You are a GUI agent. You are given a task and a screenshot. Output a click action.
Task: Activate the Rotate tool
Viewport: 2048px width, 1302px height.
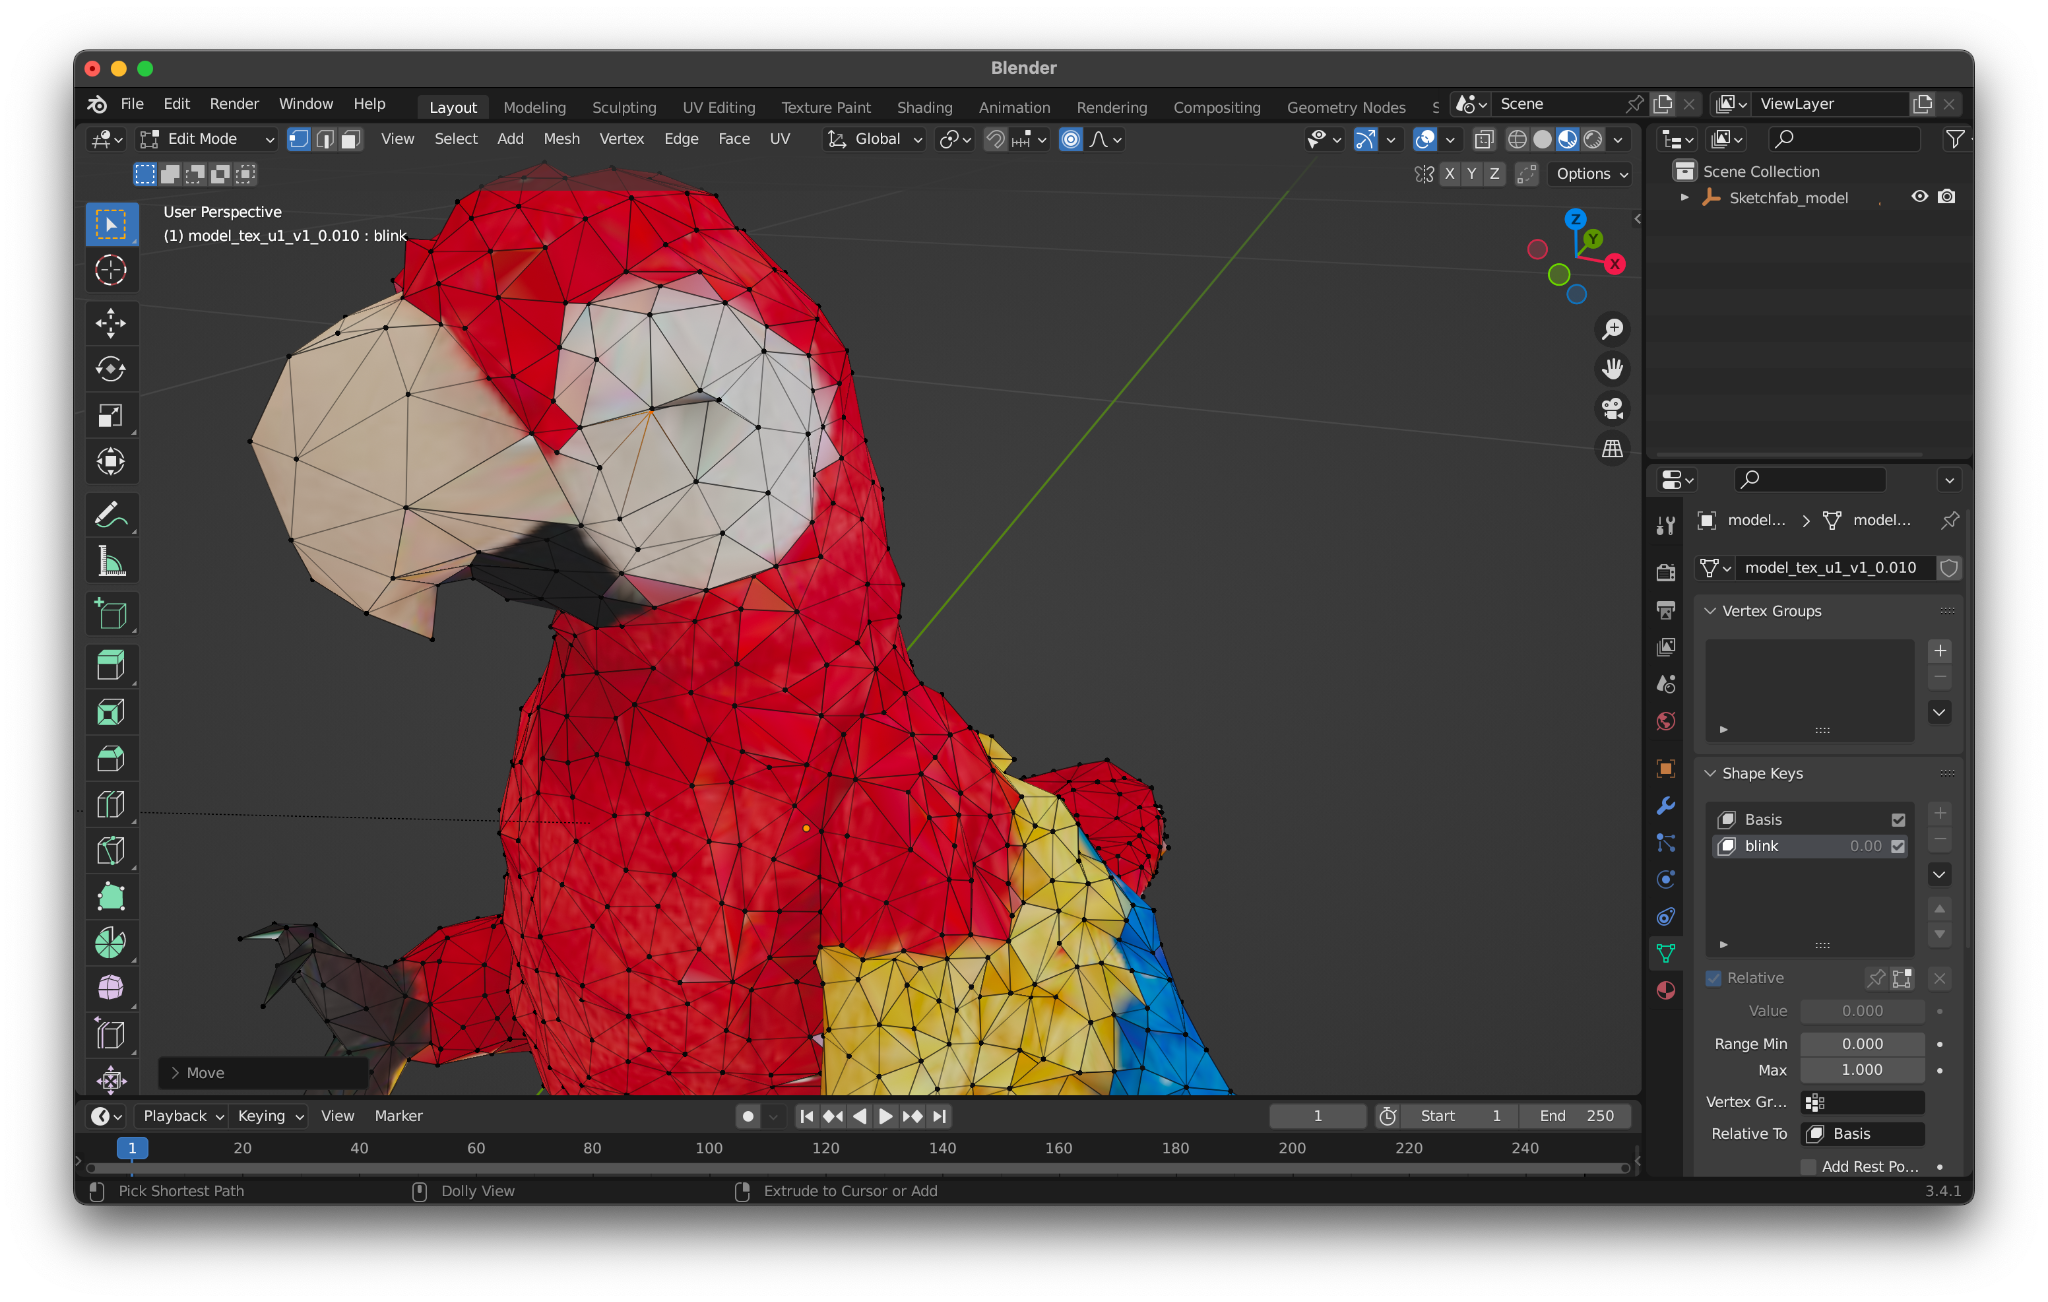(111, 369)
